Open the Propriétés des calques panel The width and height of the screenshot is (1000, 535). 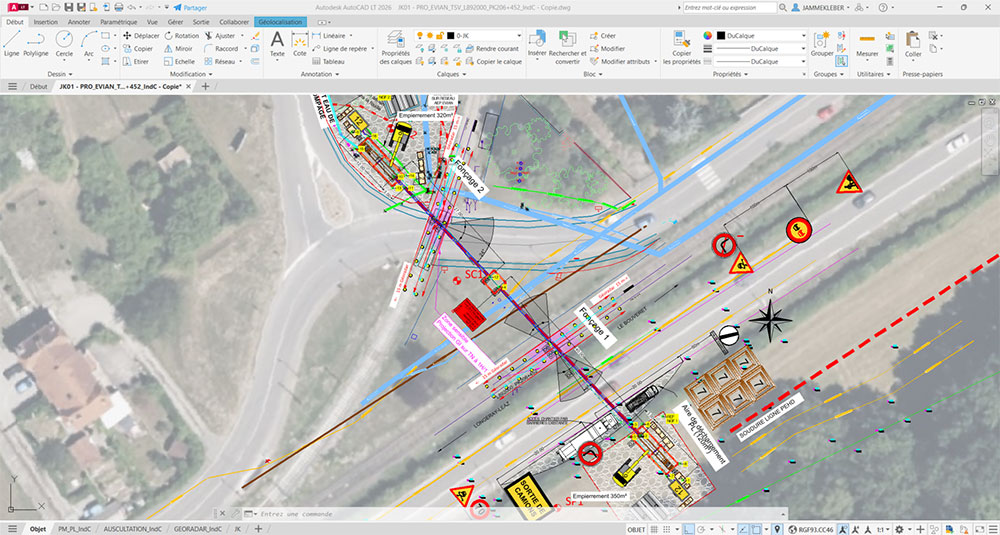396,47
